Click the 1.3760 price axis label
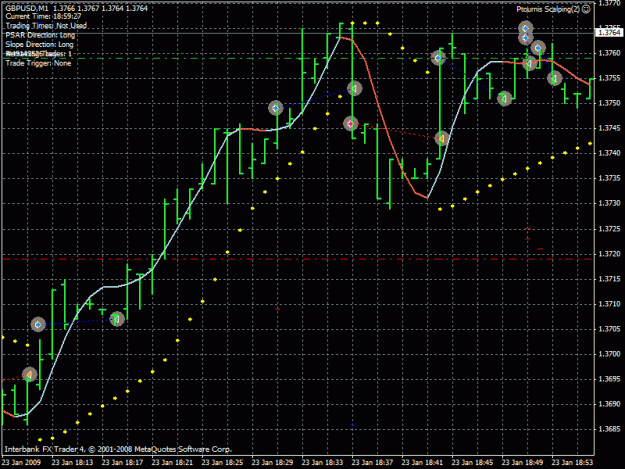Image resolution: width=625 pixels, height=469 pixels. click(x=609, y=53)
